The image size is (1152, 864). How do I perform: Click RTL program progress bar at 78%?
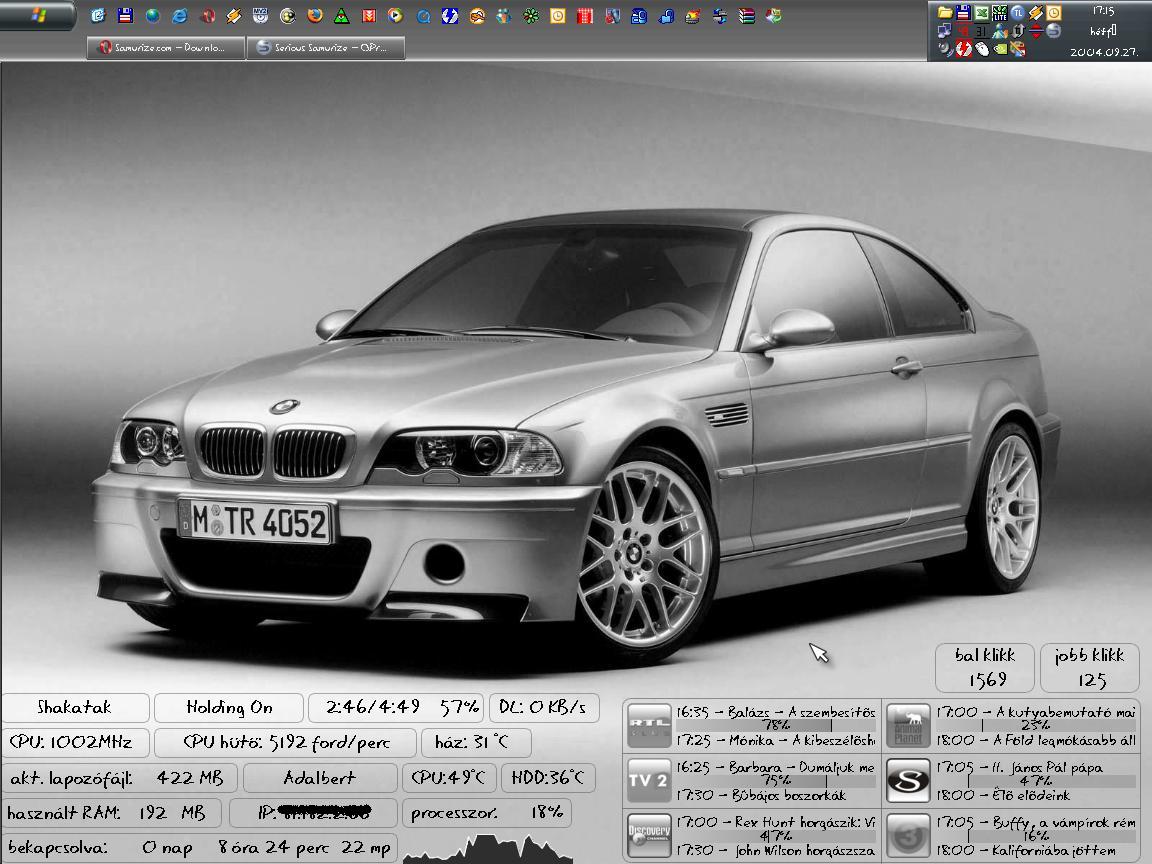[777, 725]
